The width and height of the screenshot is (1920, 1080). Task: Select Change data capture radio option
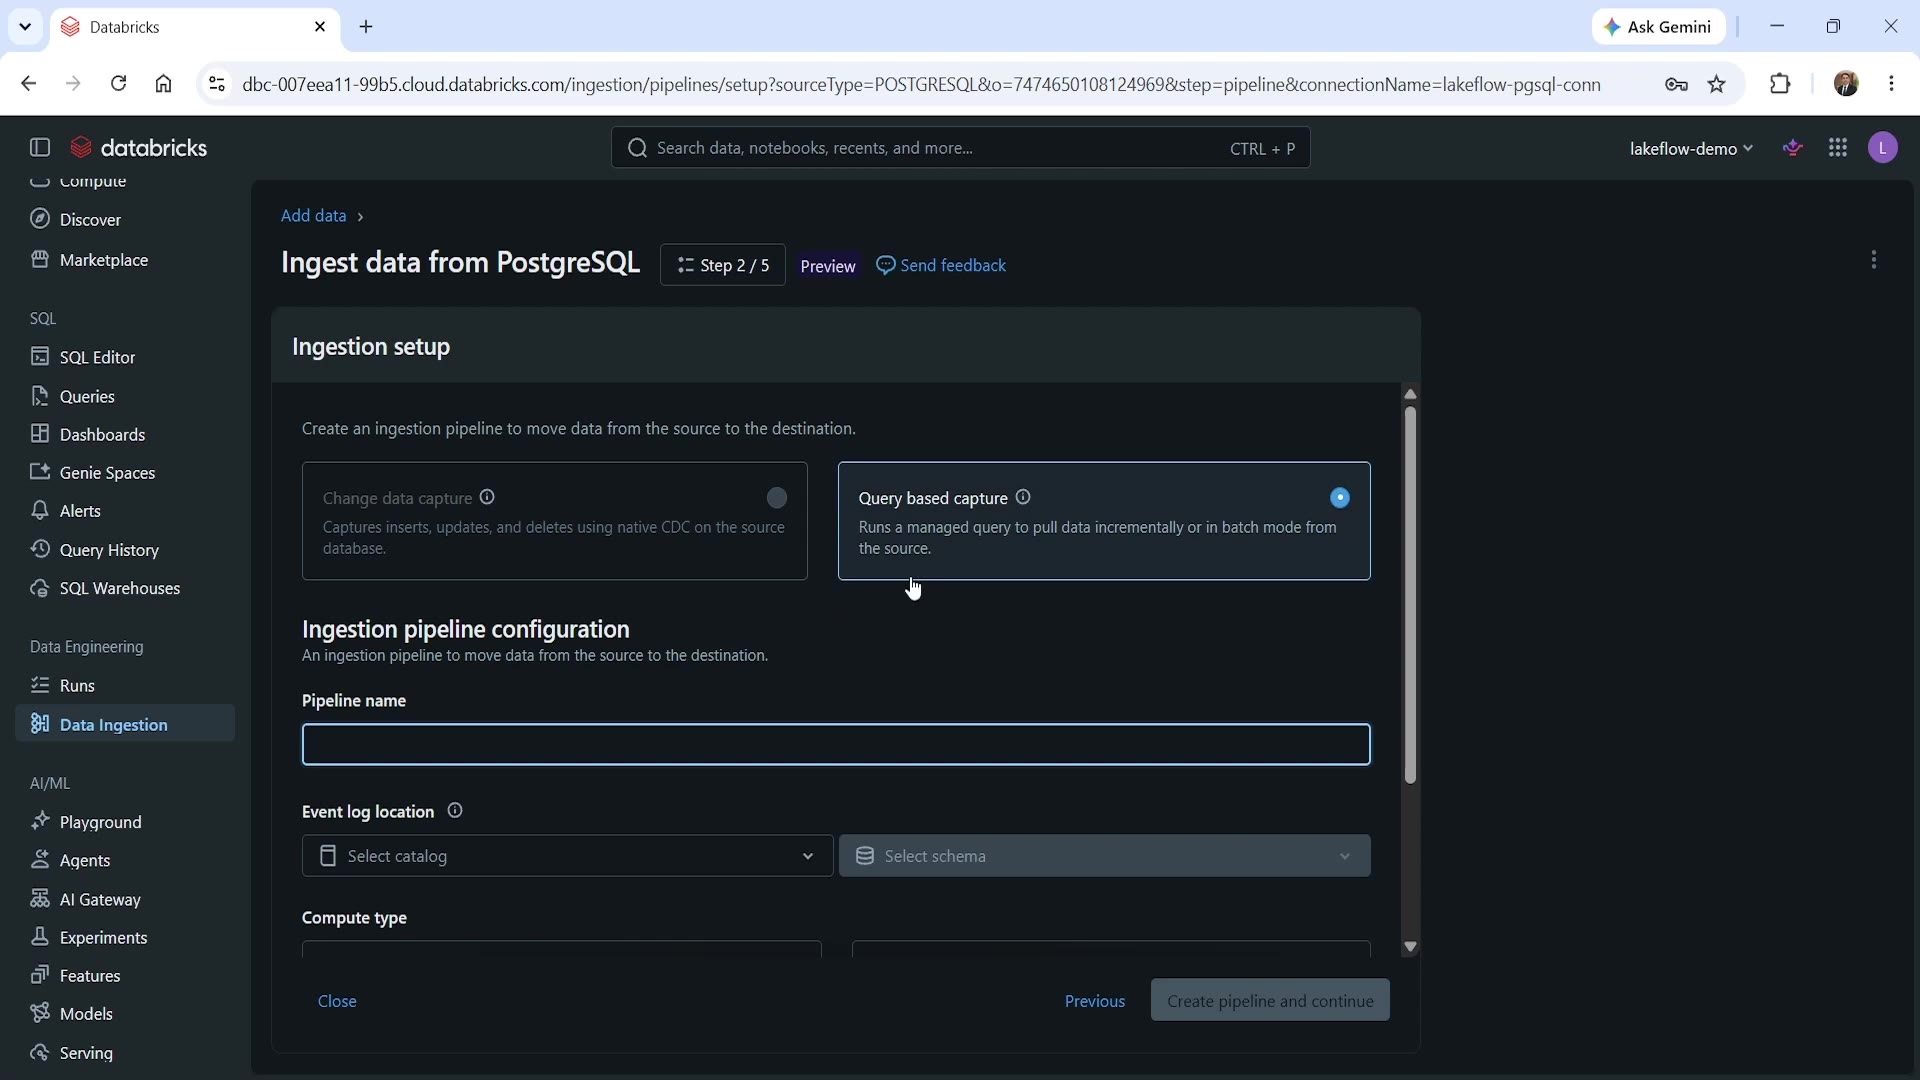(x=777, y=498)
